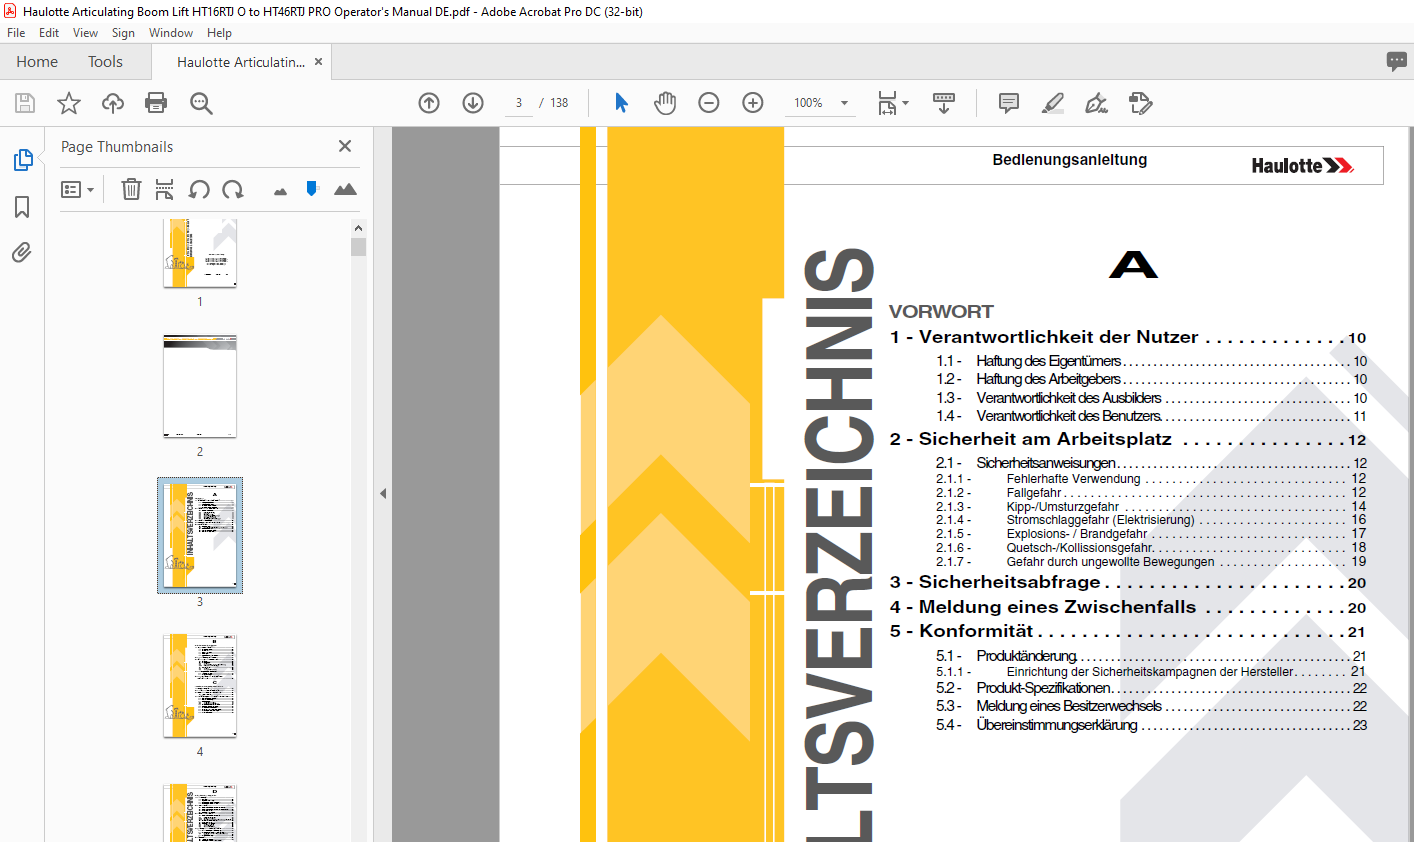This screenshot has width=1414, height=842.
Task: Open the View menu
Action: 85,33
